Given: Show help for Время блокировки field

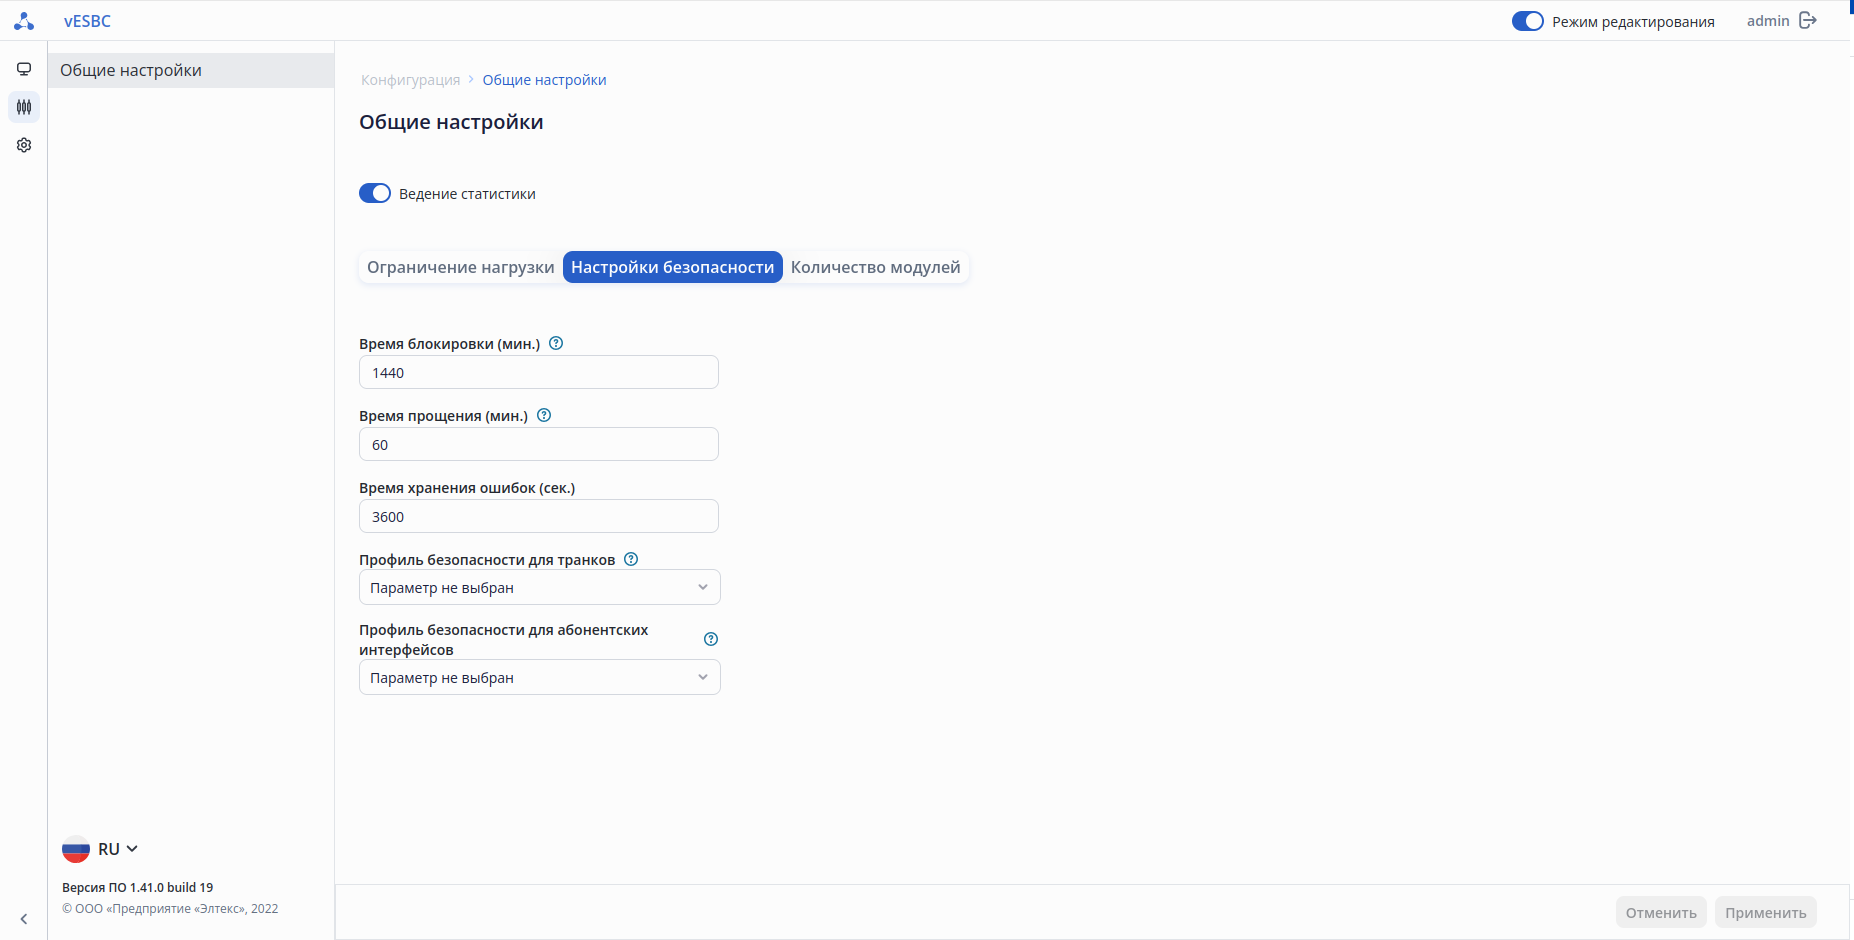Looking at the screenshot, I should tap(557, 343).
